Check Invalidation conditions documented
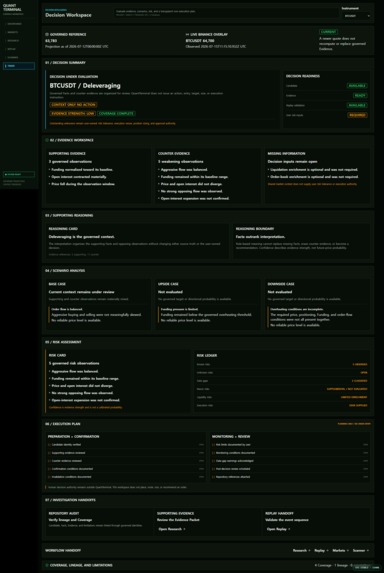 pos(49,477)
